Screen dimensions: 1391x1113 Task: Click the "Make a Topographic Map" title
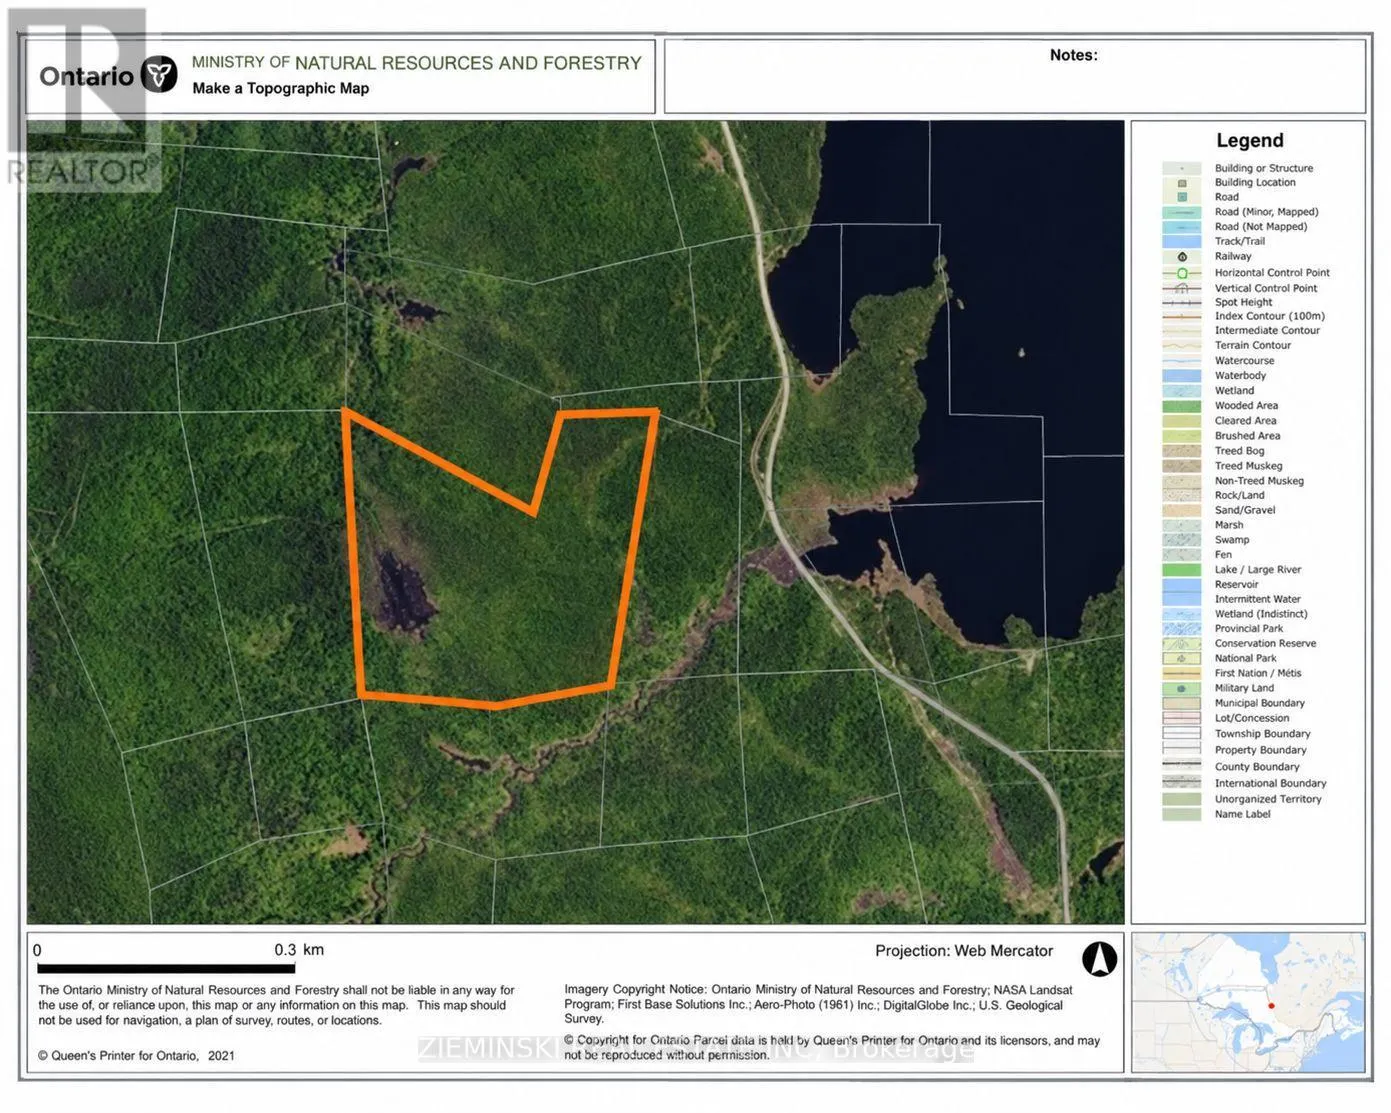click(281, 88)
